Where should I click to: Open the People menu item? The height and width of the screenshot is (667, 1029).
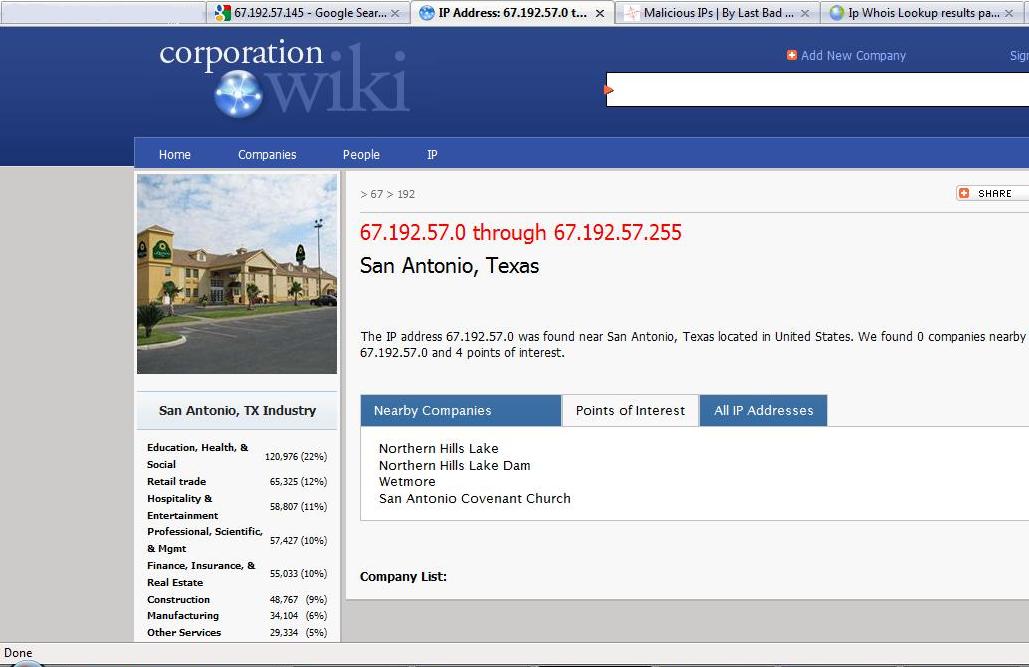point(361,154)
